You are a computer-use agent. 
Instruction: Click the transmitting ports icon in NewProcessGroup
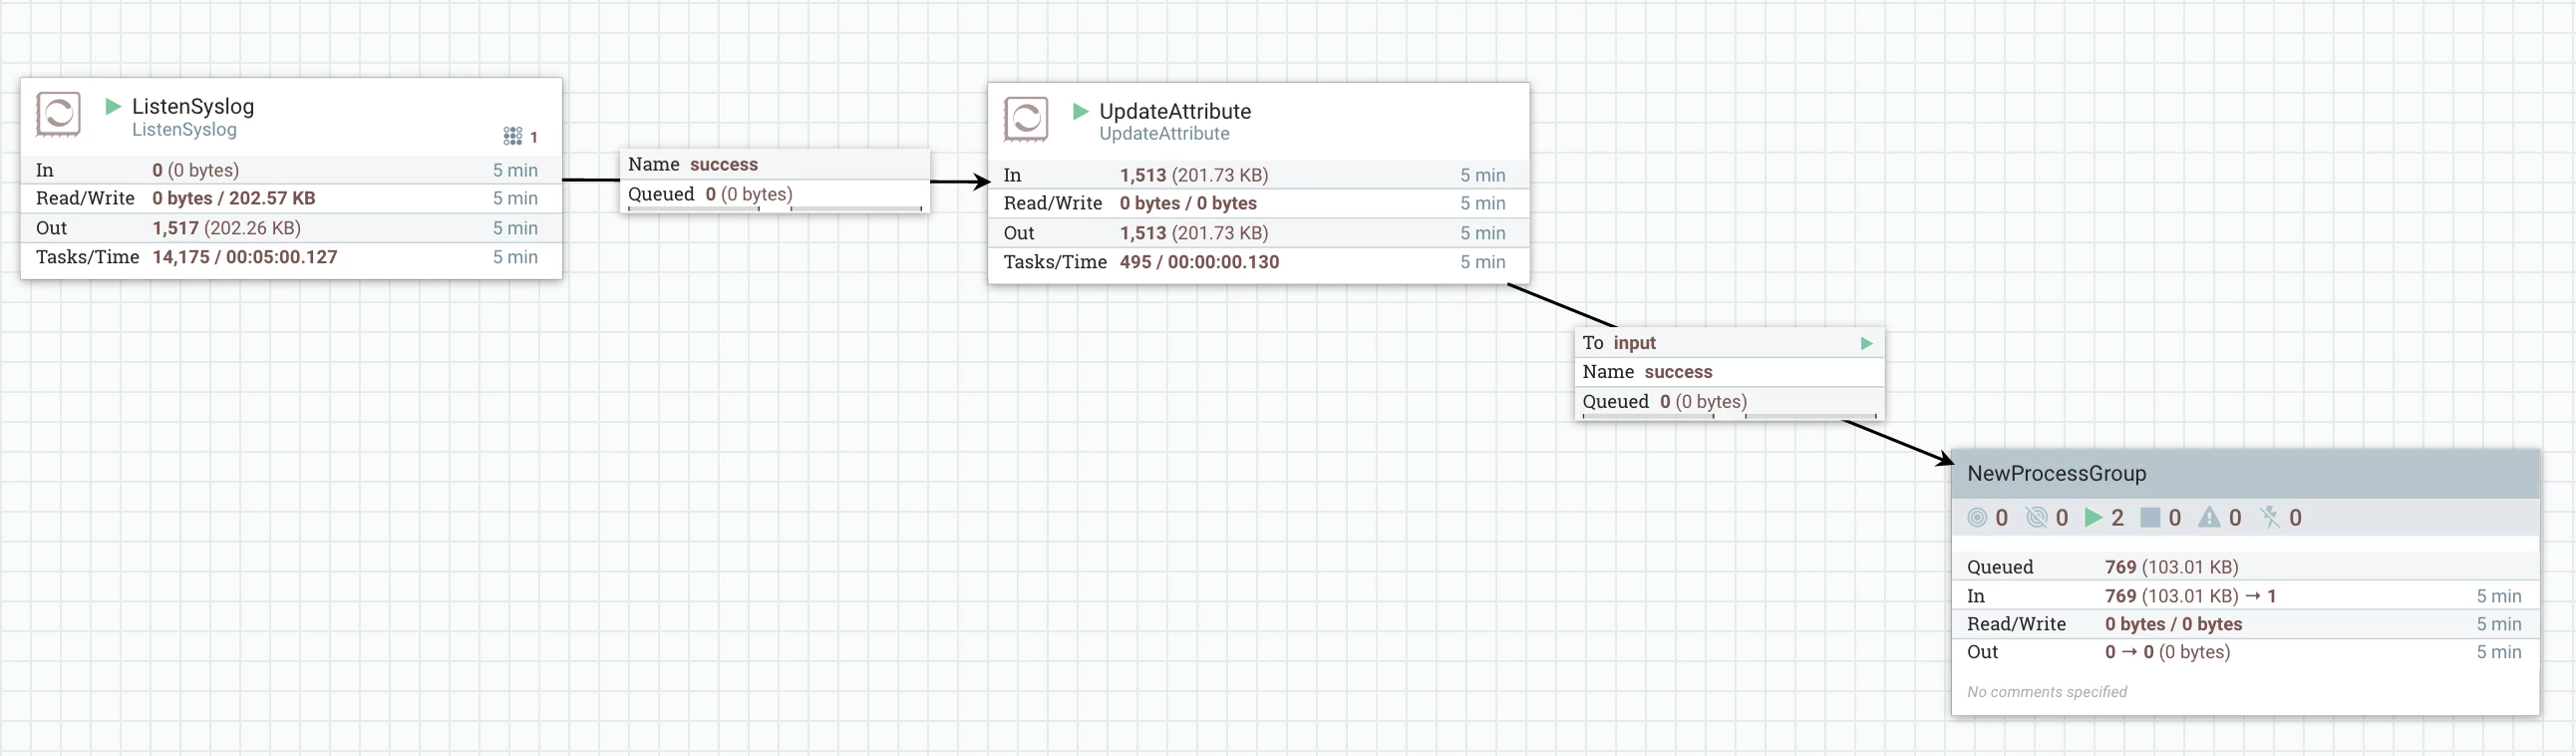click(1977, 517)
